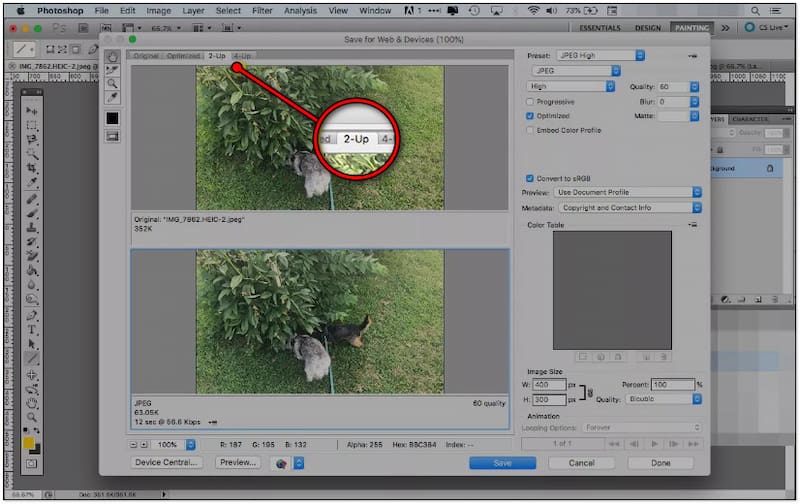Open the Analysis menu
The image size is (800, 504).
coord(300,10)
